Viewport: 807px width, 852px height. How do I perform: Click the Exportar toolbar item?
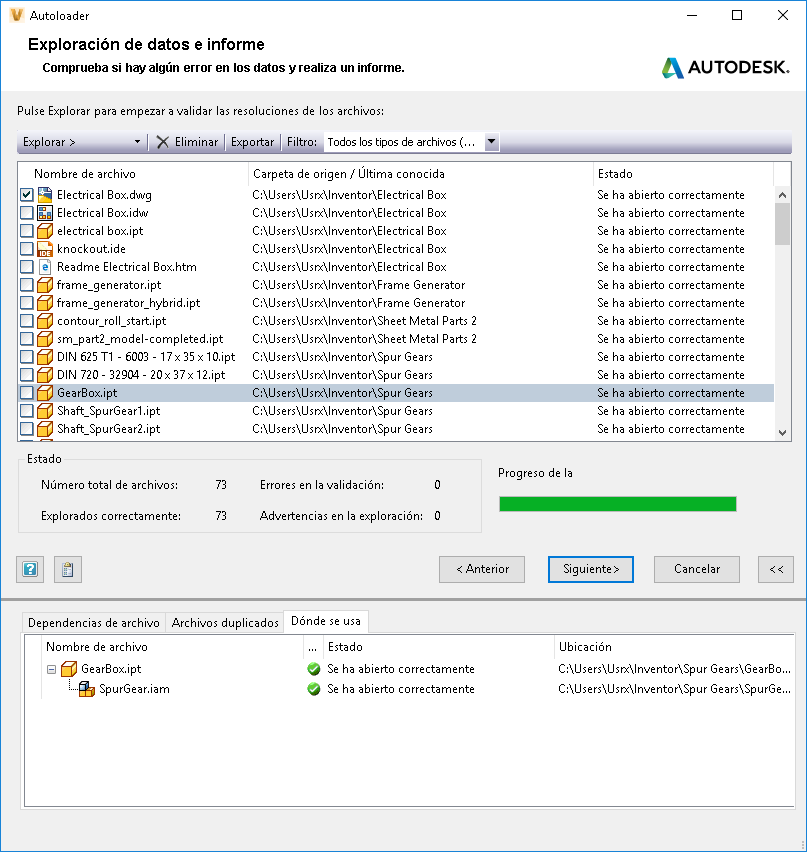(252, 142)
